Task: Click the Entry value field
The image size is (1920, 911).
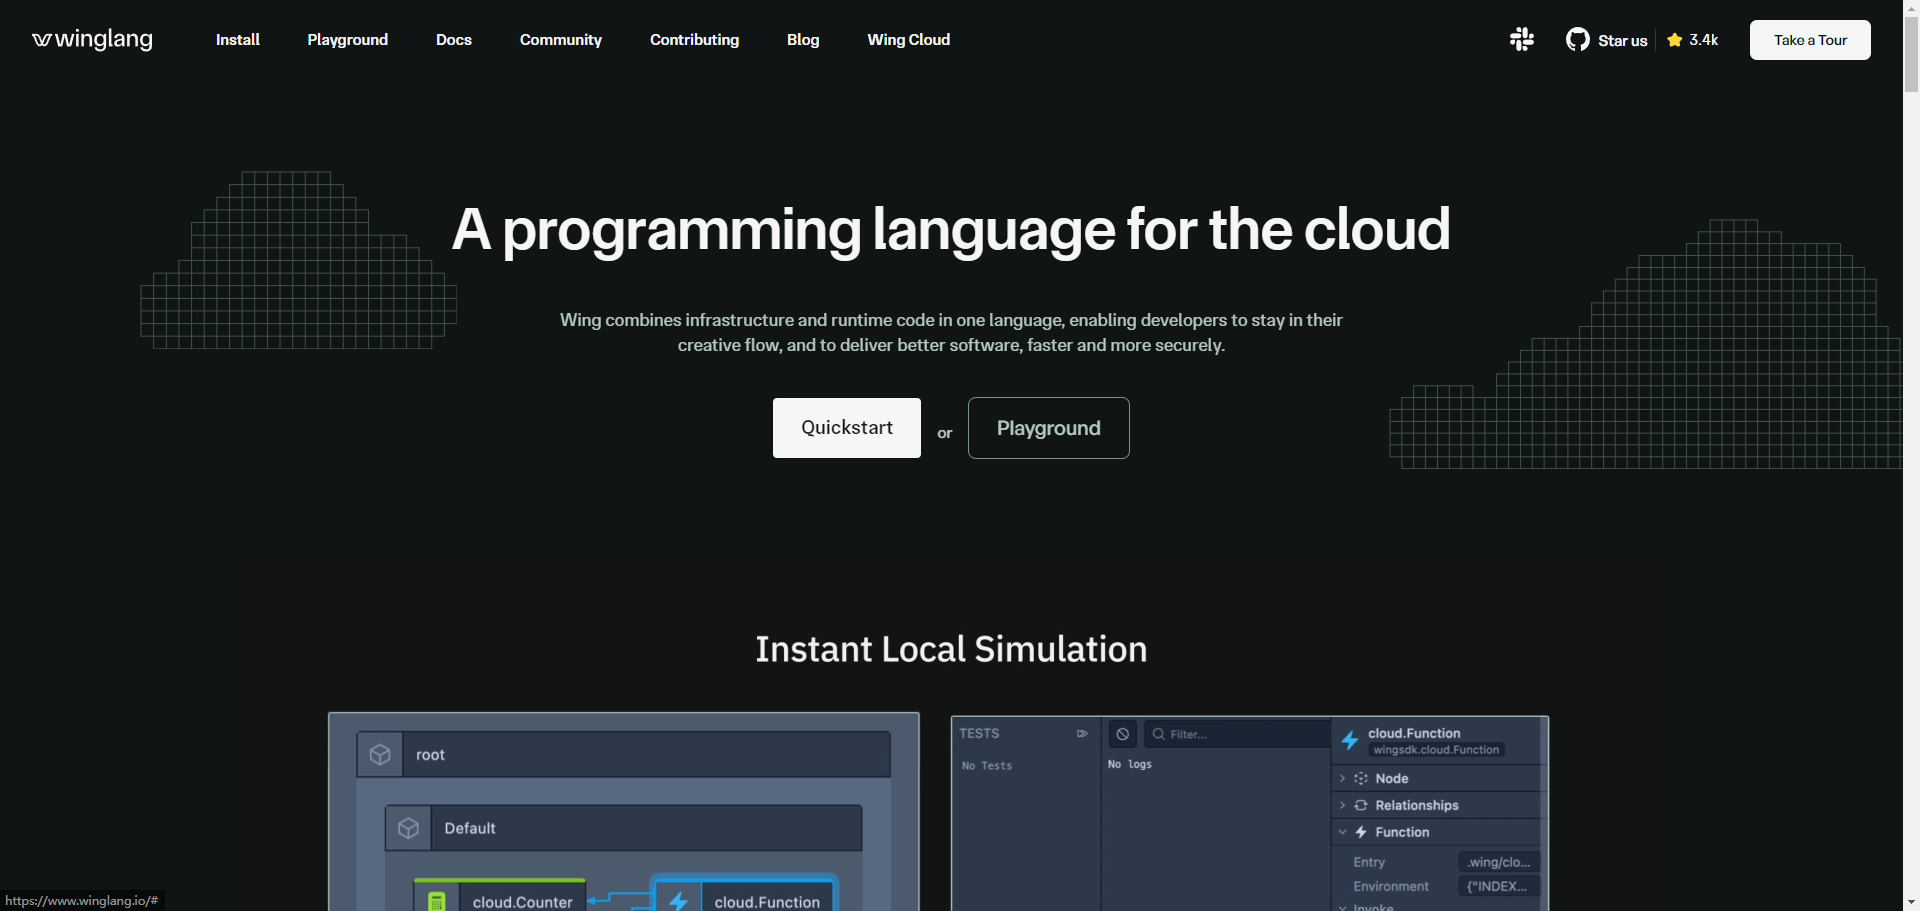Action: [x=1499, y=862]
